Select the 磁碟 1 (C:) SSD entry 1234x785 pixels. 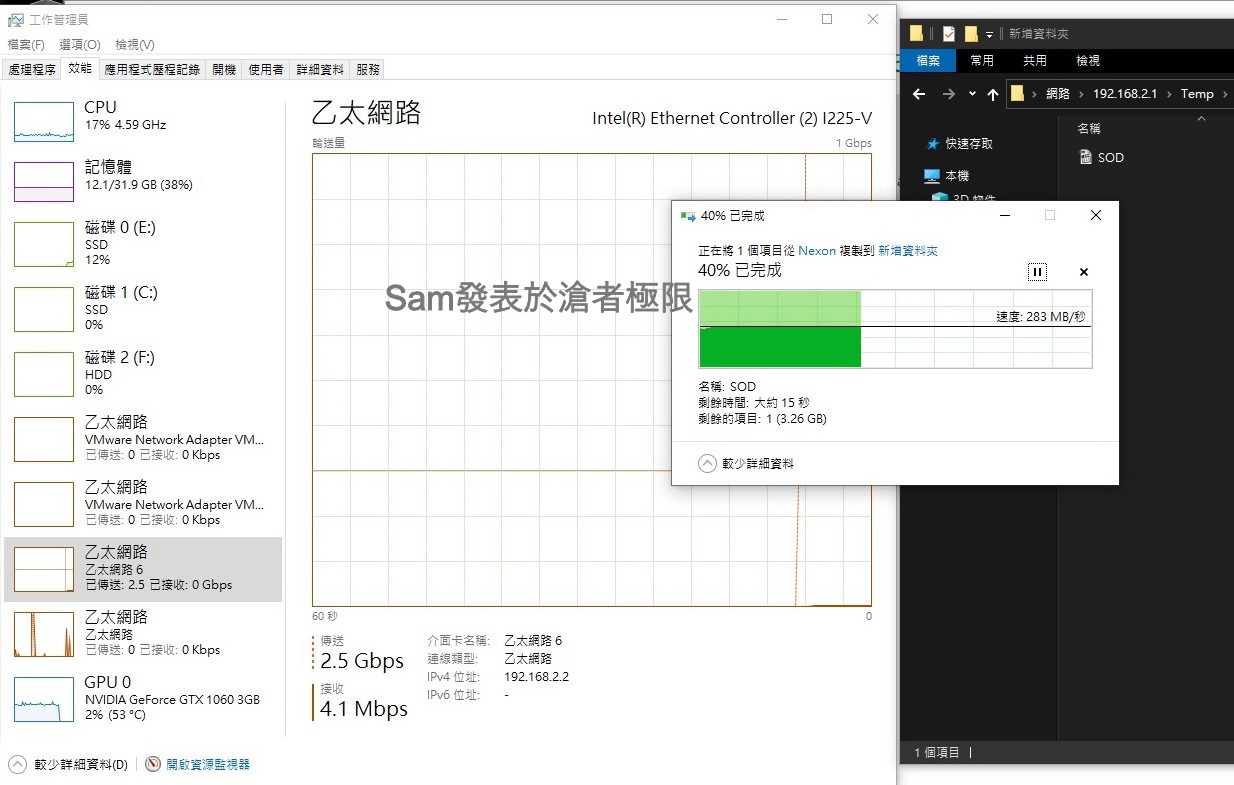pos(143,308)
